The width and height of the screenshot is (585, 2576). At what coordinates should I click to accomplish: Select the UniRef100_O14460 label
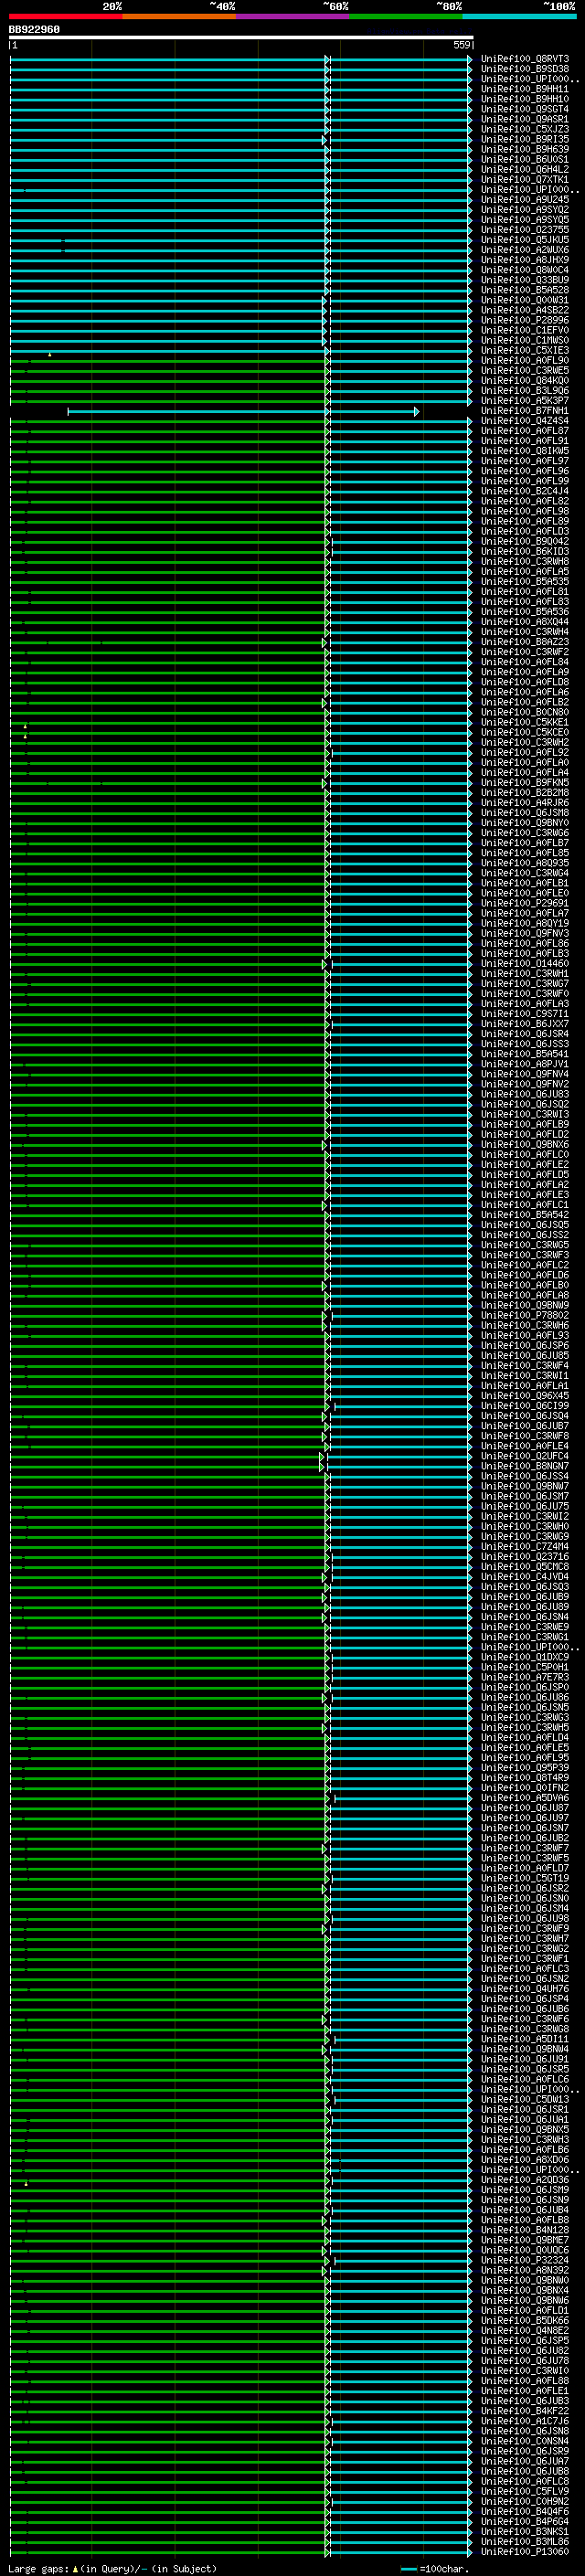click(524, 963)
